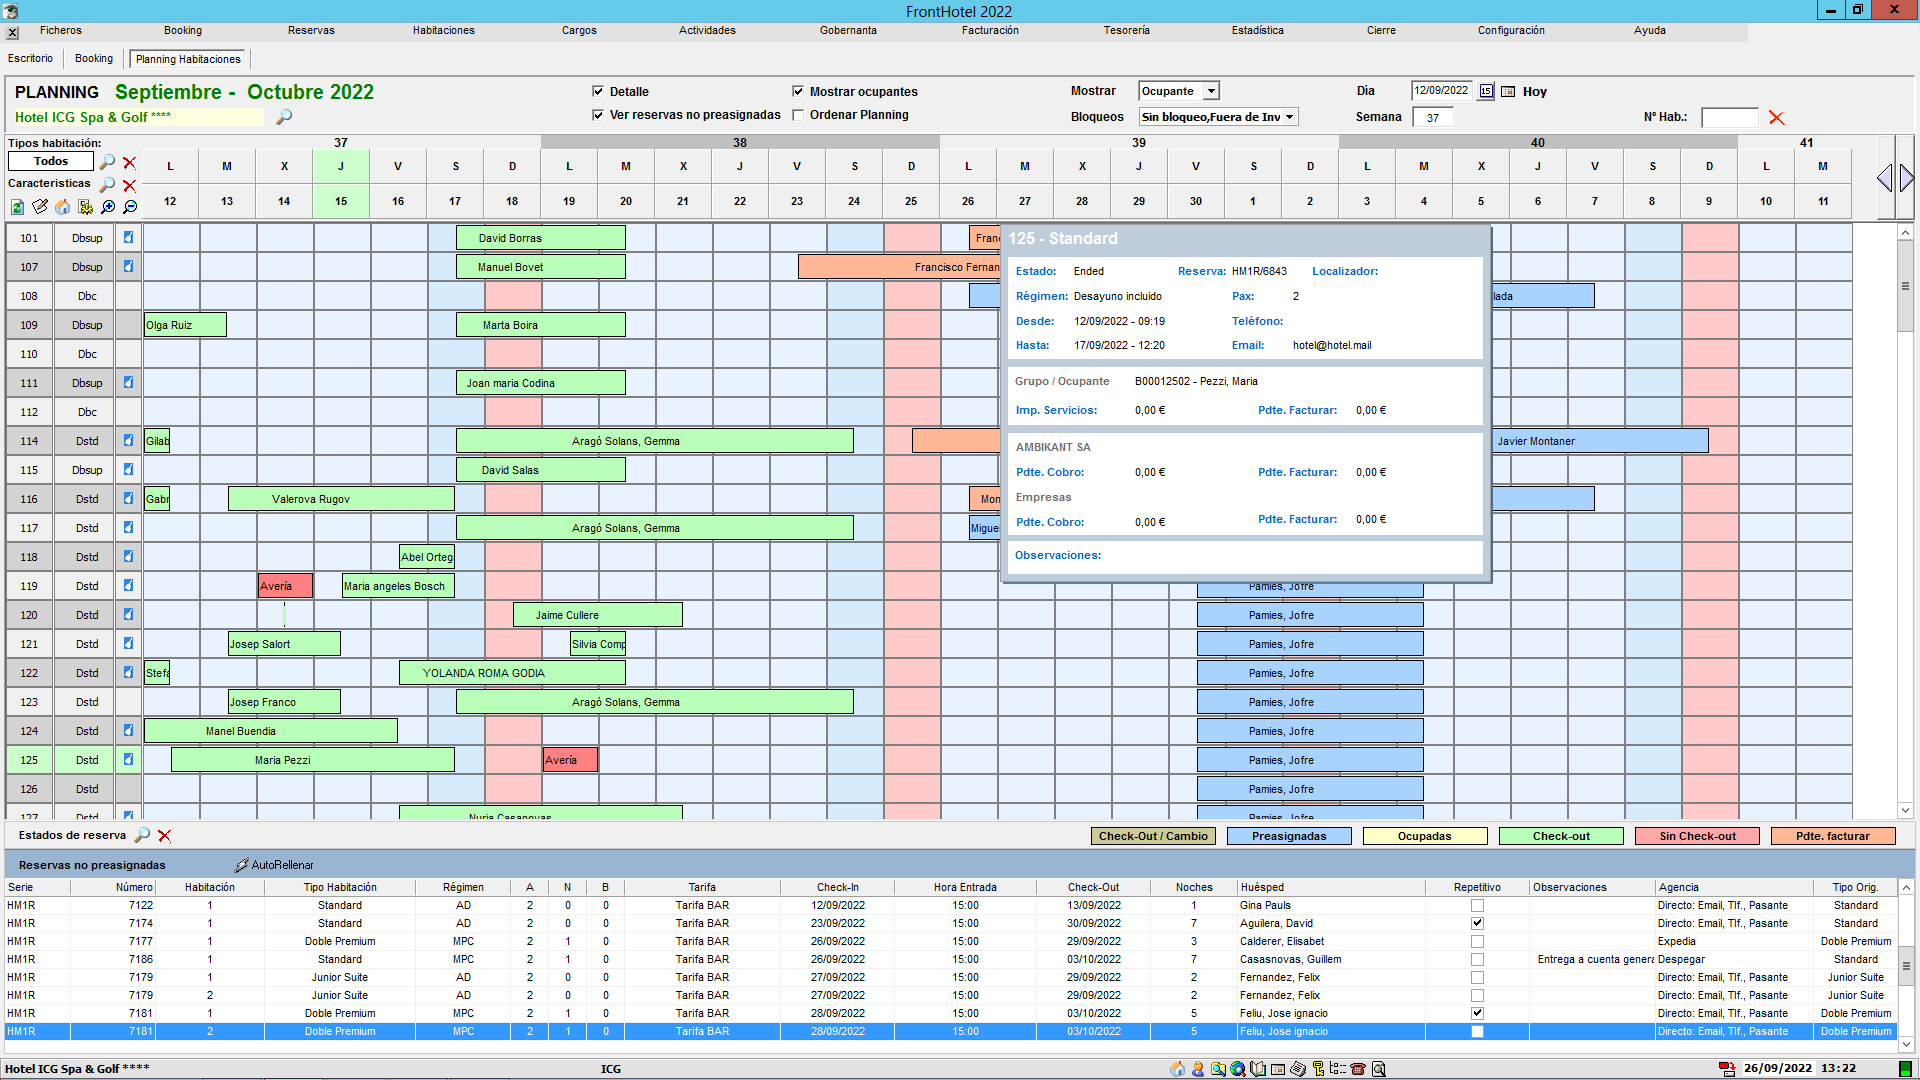
Task: Open the calendar picker next to Día
Action: (x=1486, y=91)
